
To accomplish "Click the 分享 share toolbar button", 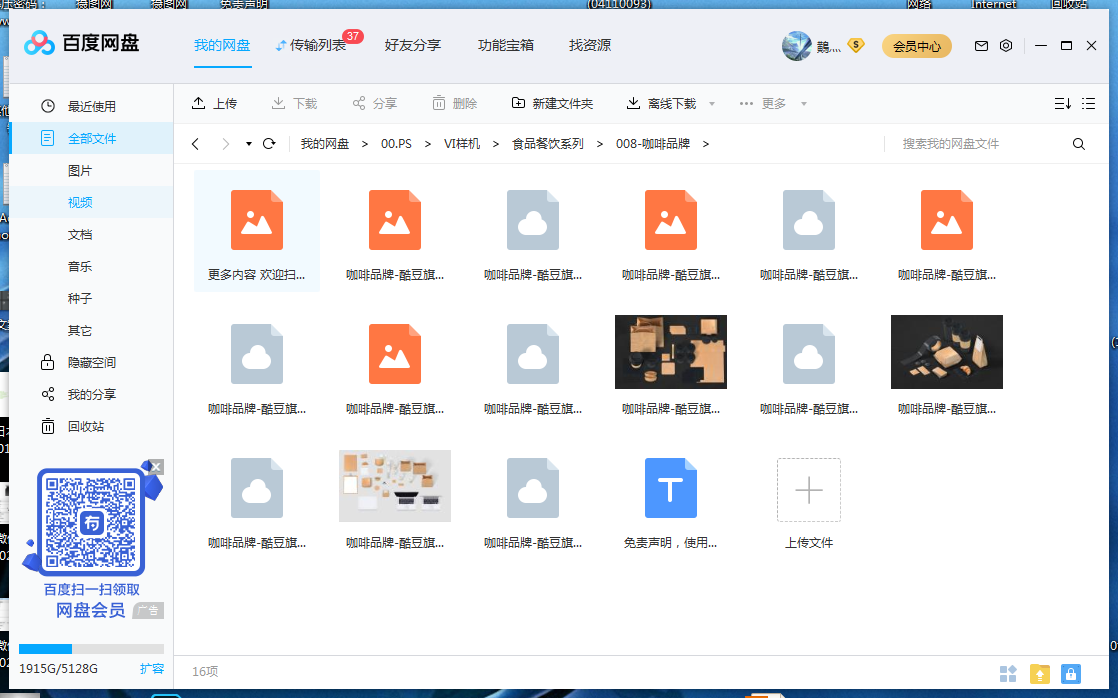I will [375, 103].
